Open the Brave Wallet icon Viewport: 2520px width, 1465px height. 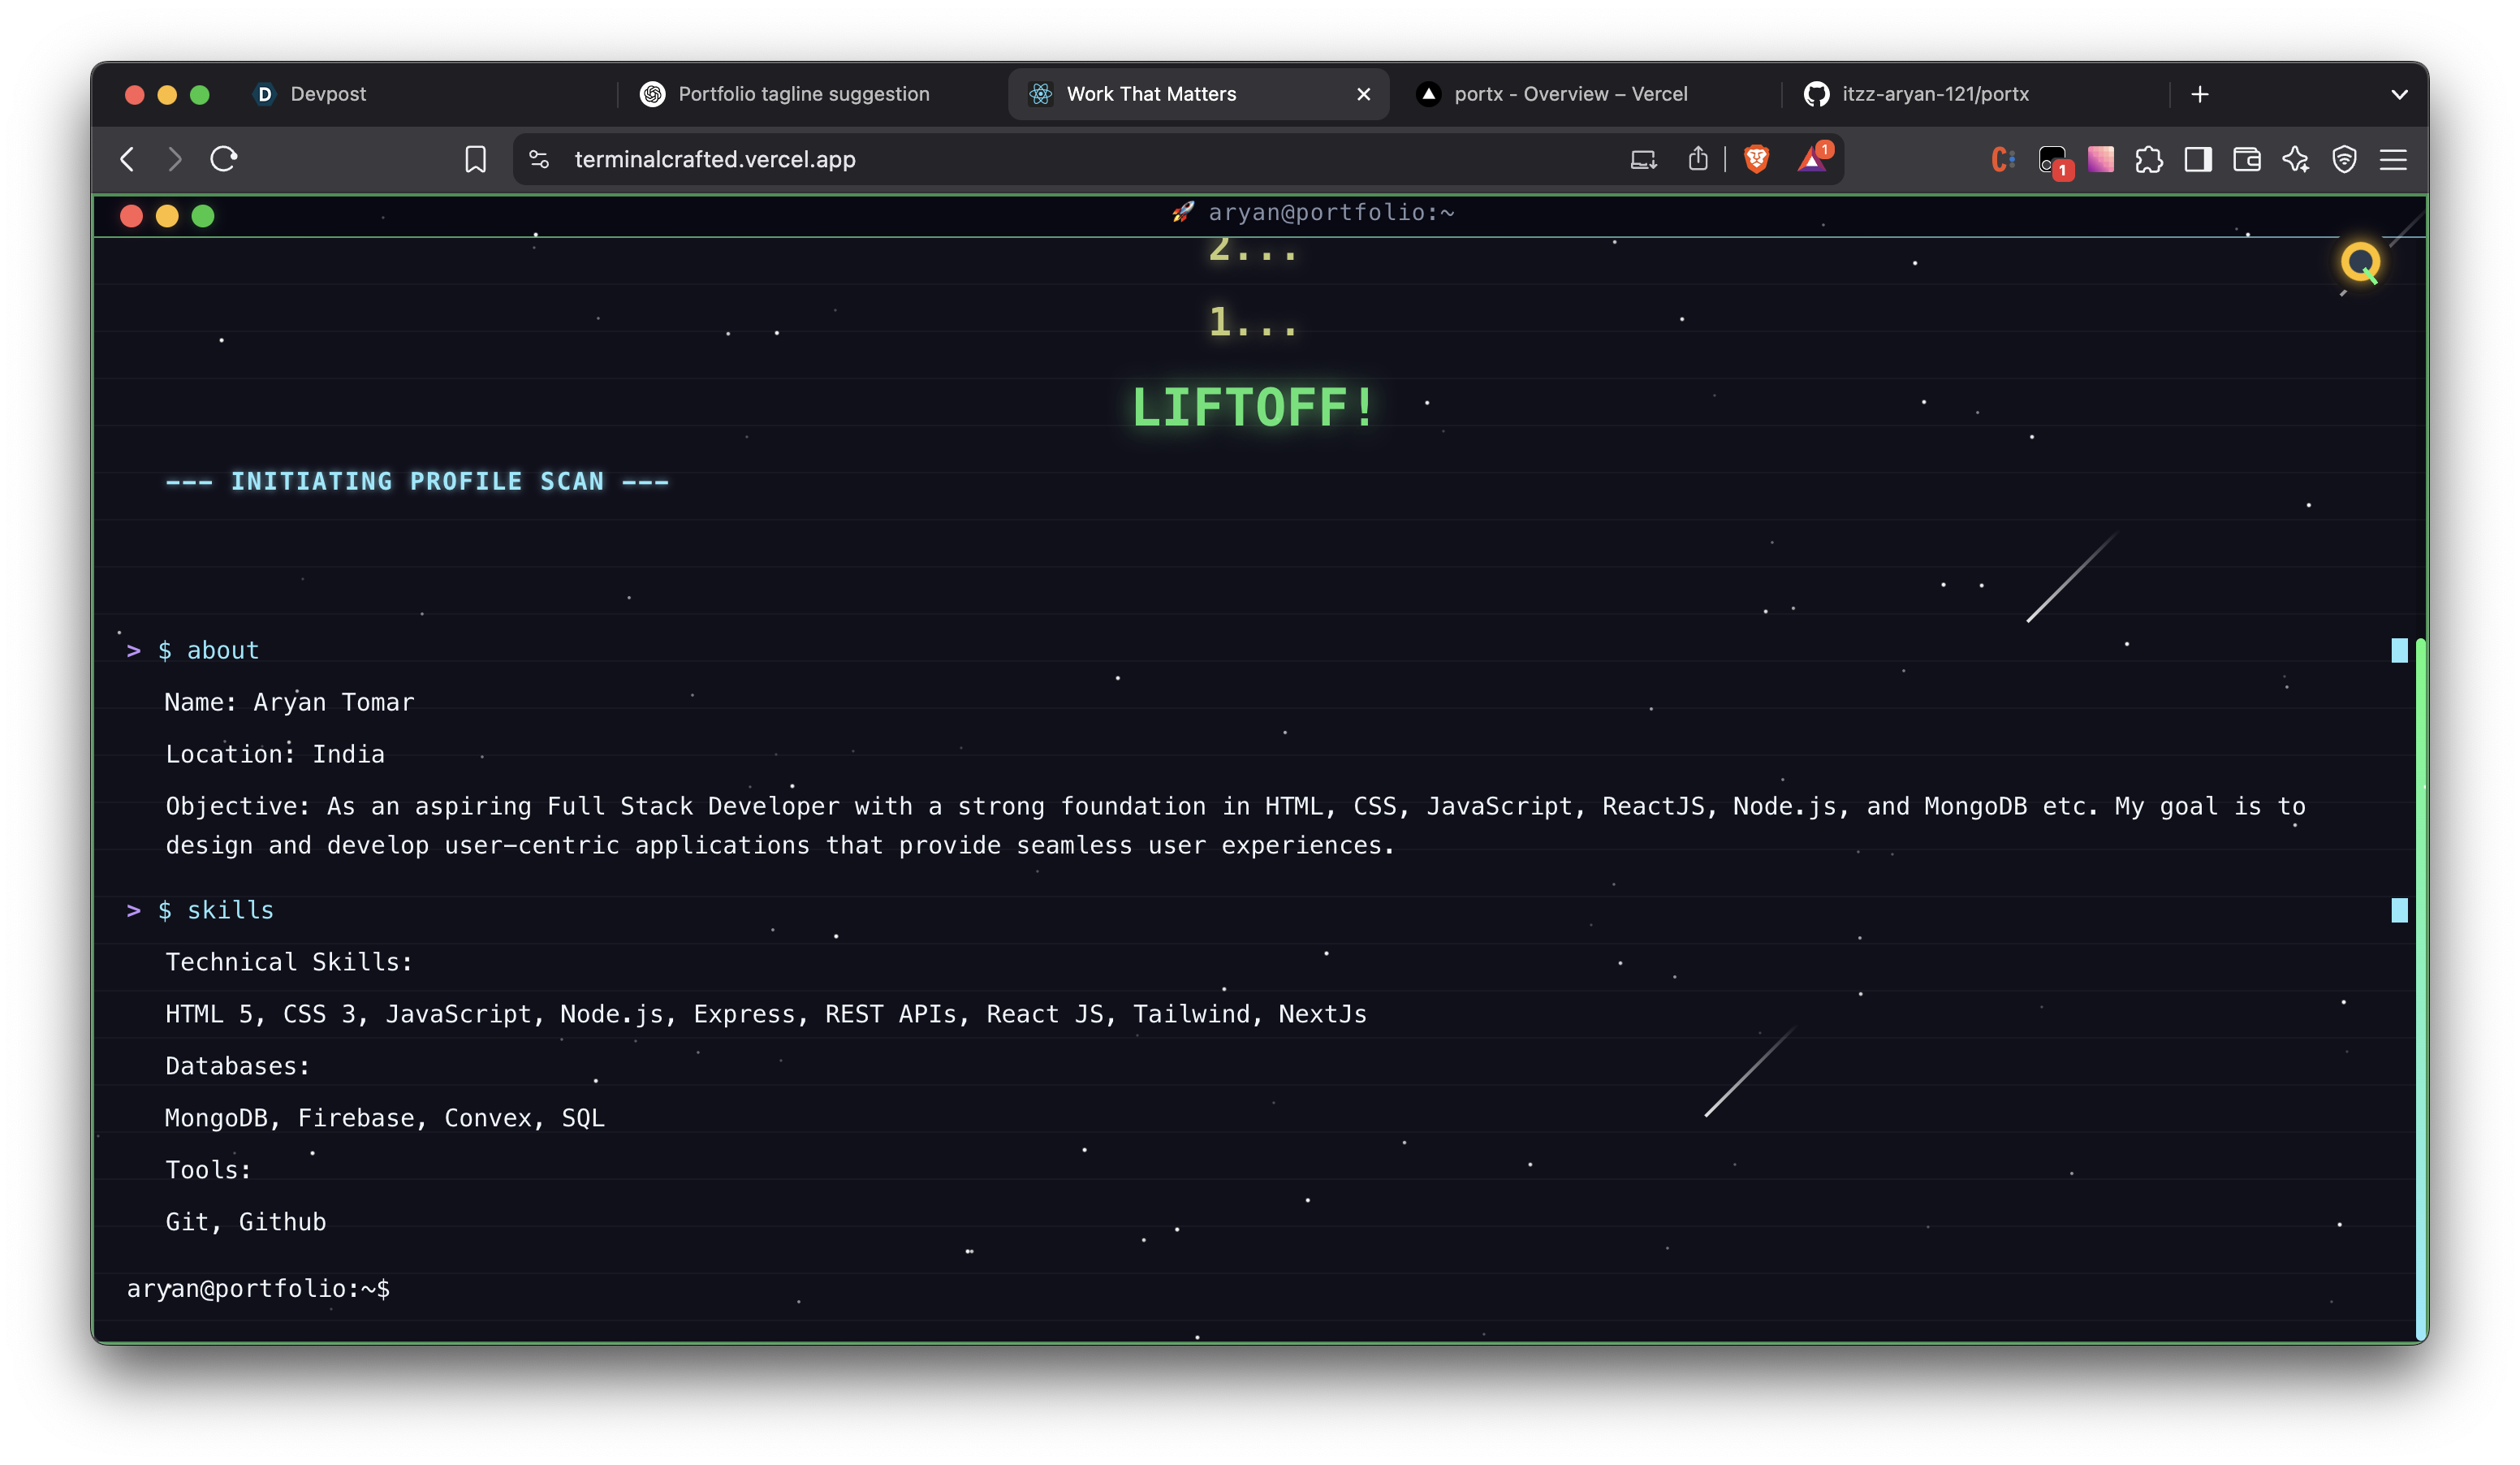point(2246,159)
